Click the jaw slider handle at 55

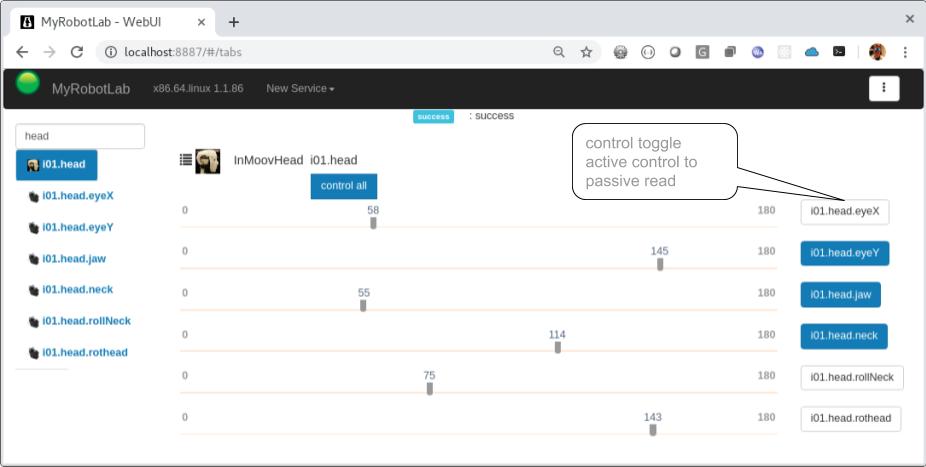click(x=363, y=306)
